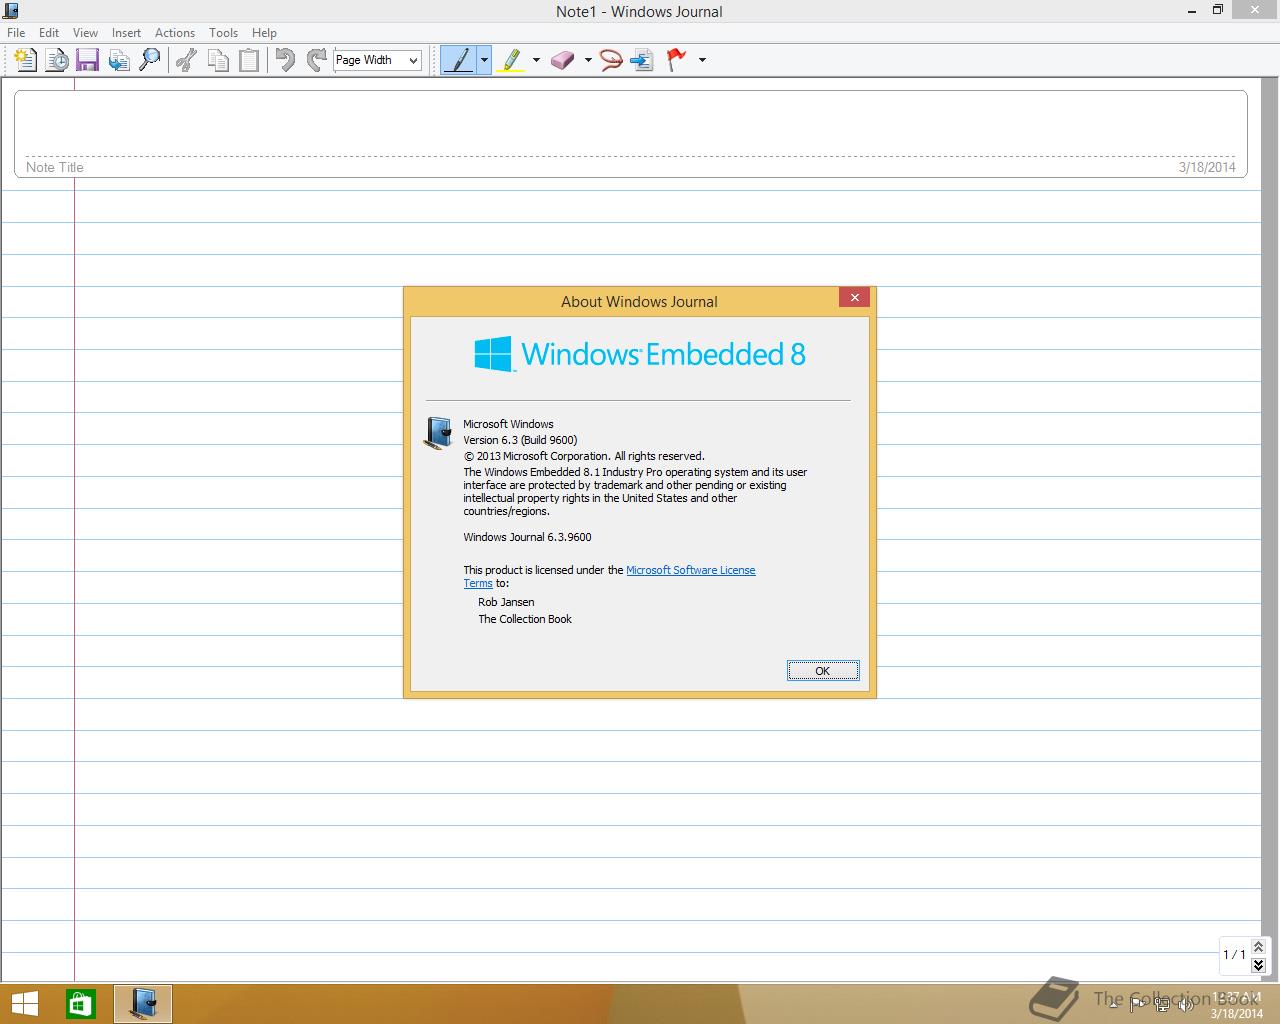Click the Copy toolbar icon
The height and width of the screenshot is (1024, 1280).
coord(217,60)
